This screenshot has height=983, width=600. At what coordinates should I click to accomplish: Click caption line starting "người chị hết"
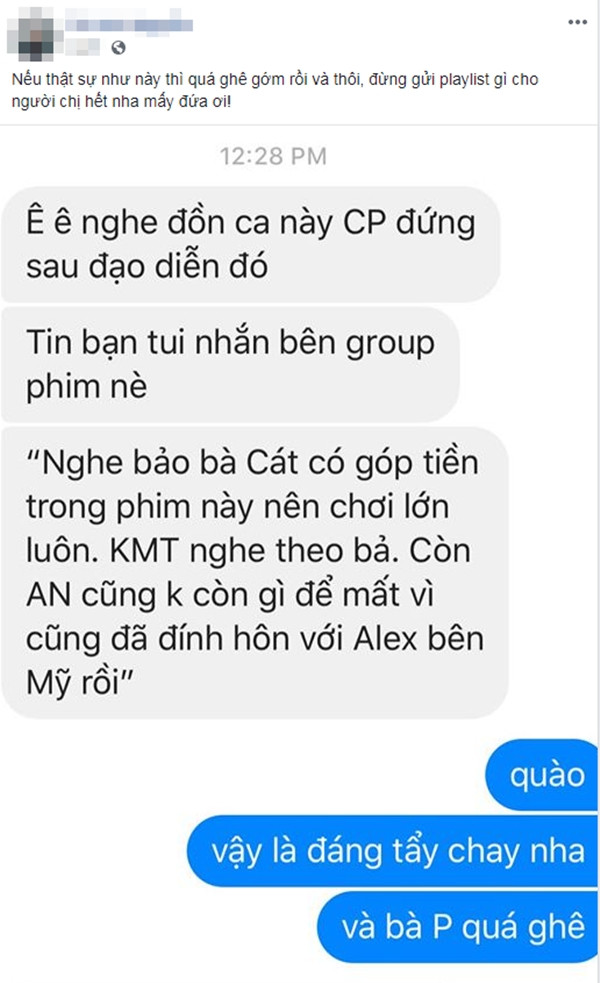pos(121,102)
